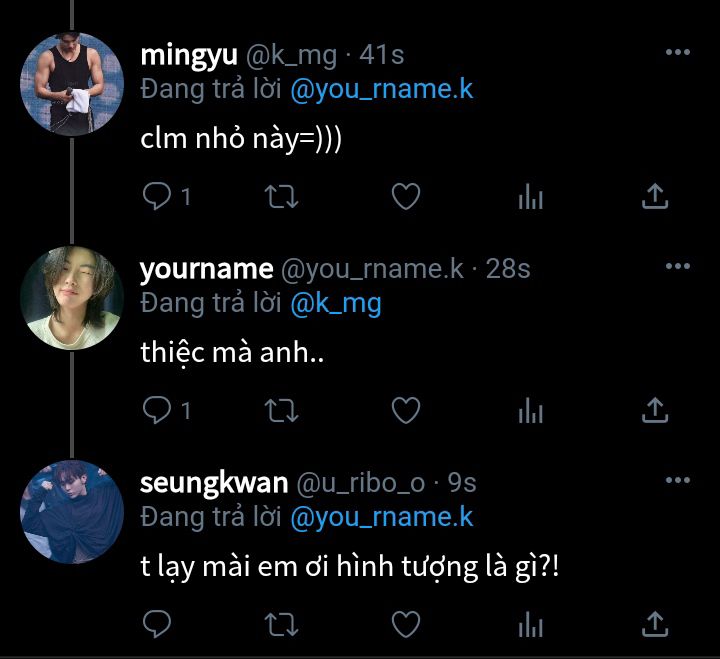Retweet mingyu's "clm nhỏ này" tweet
The width and height of the screenshot is (720, 659).
coord(282,197)
